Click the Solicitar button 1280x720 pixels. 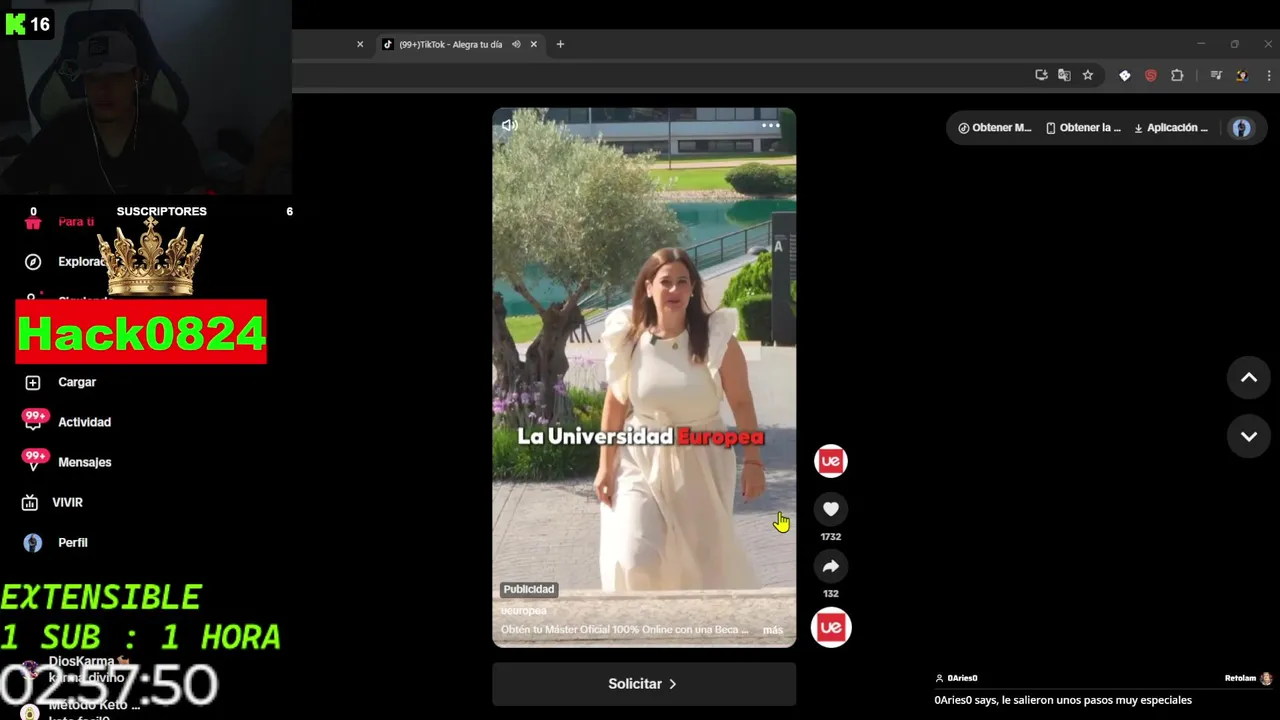click(x=644, y=684)
